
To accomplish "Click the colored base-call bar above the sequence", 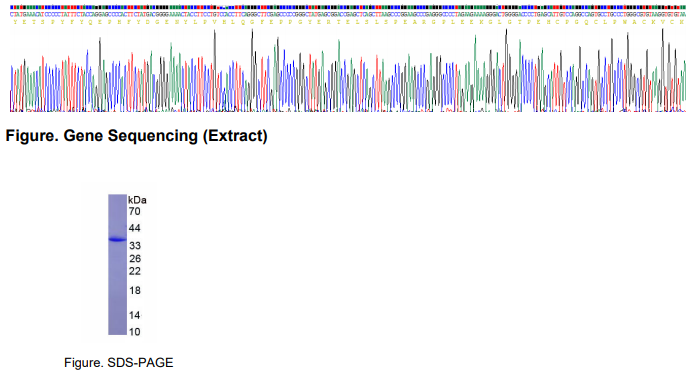I will coord(347,8).
